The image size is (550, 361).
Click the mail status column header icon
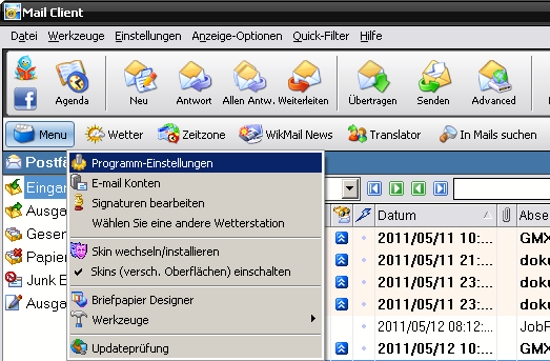[342, 215]
